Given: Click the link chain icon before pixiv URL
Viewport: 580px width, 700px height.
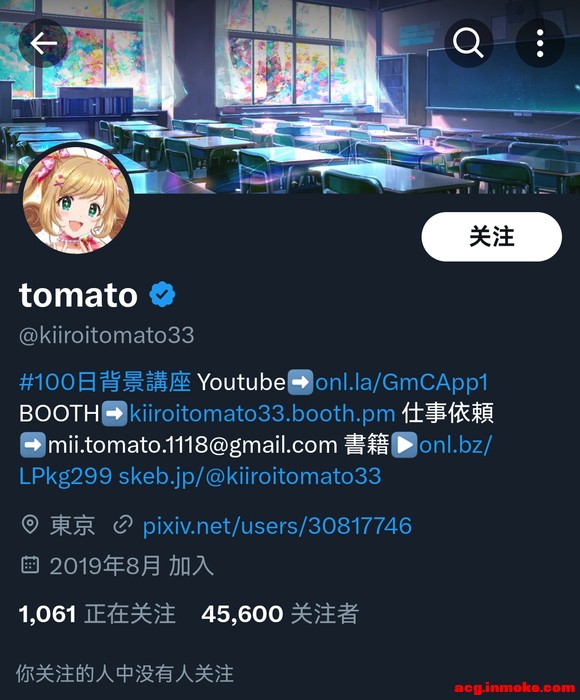Looking at the screenshot, I should (x=123, y=525).
